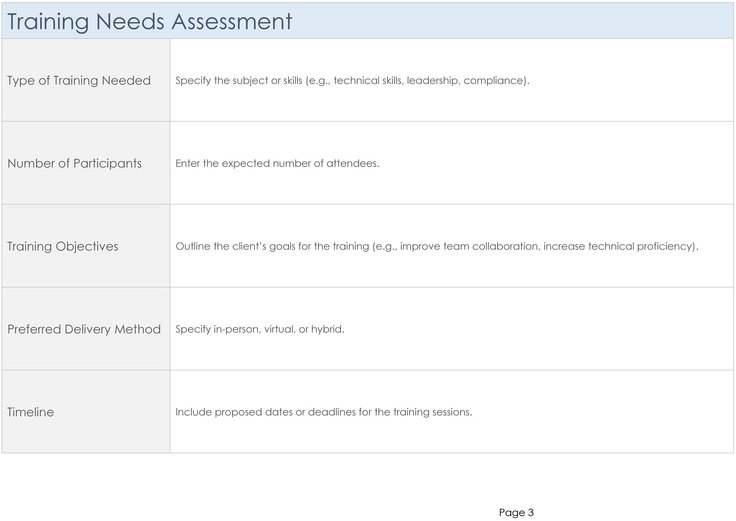Click the Training Needs Assessment heading
Image resolution: width=736 pixels, height=521 pixels.
click(x=150, y=22)
